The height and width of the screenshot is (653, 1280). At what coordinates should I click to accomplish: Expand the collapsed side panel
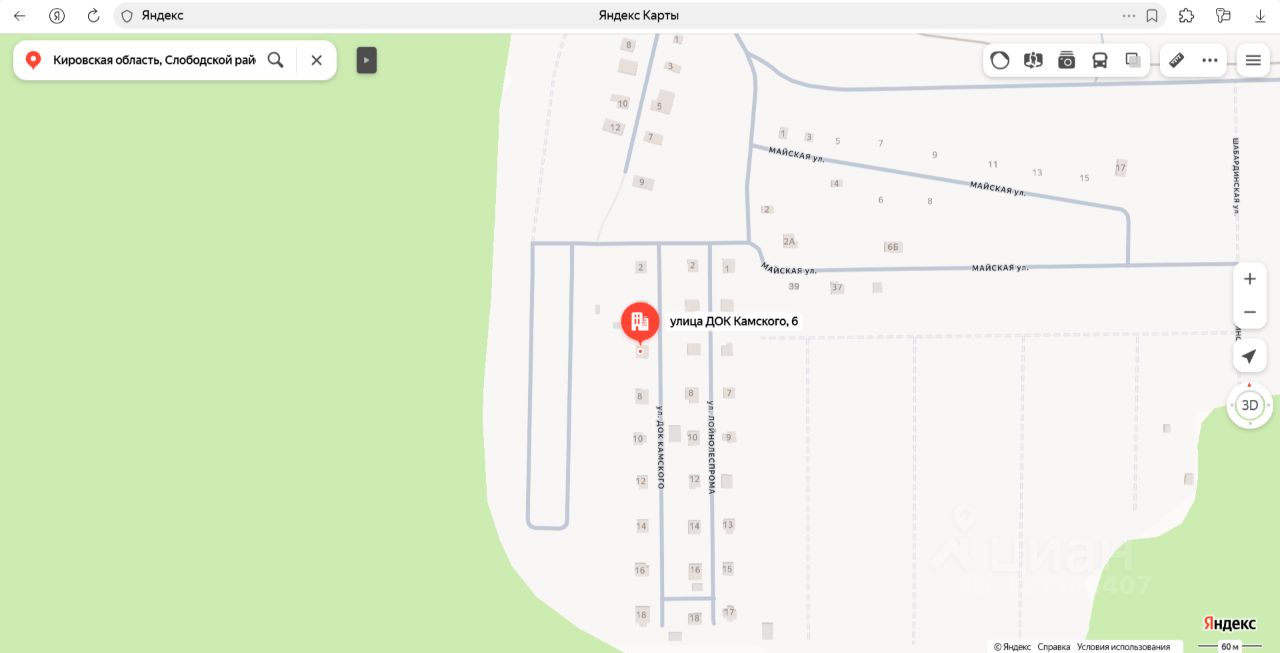pyautogui.click(x=367, y=60)
